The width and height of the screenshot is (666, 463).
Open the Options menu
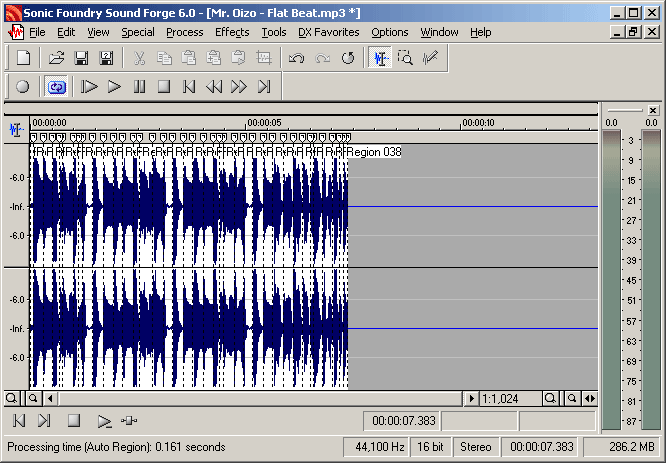pos(389,32)
